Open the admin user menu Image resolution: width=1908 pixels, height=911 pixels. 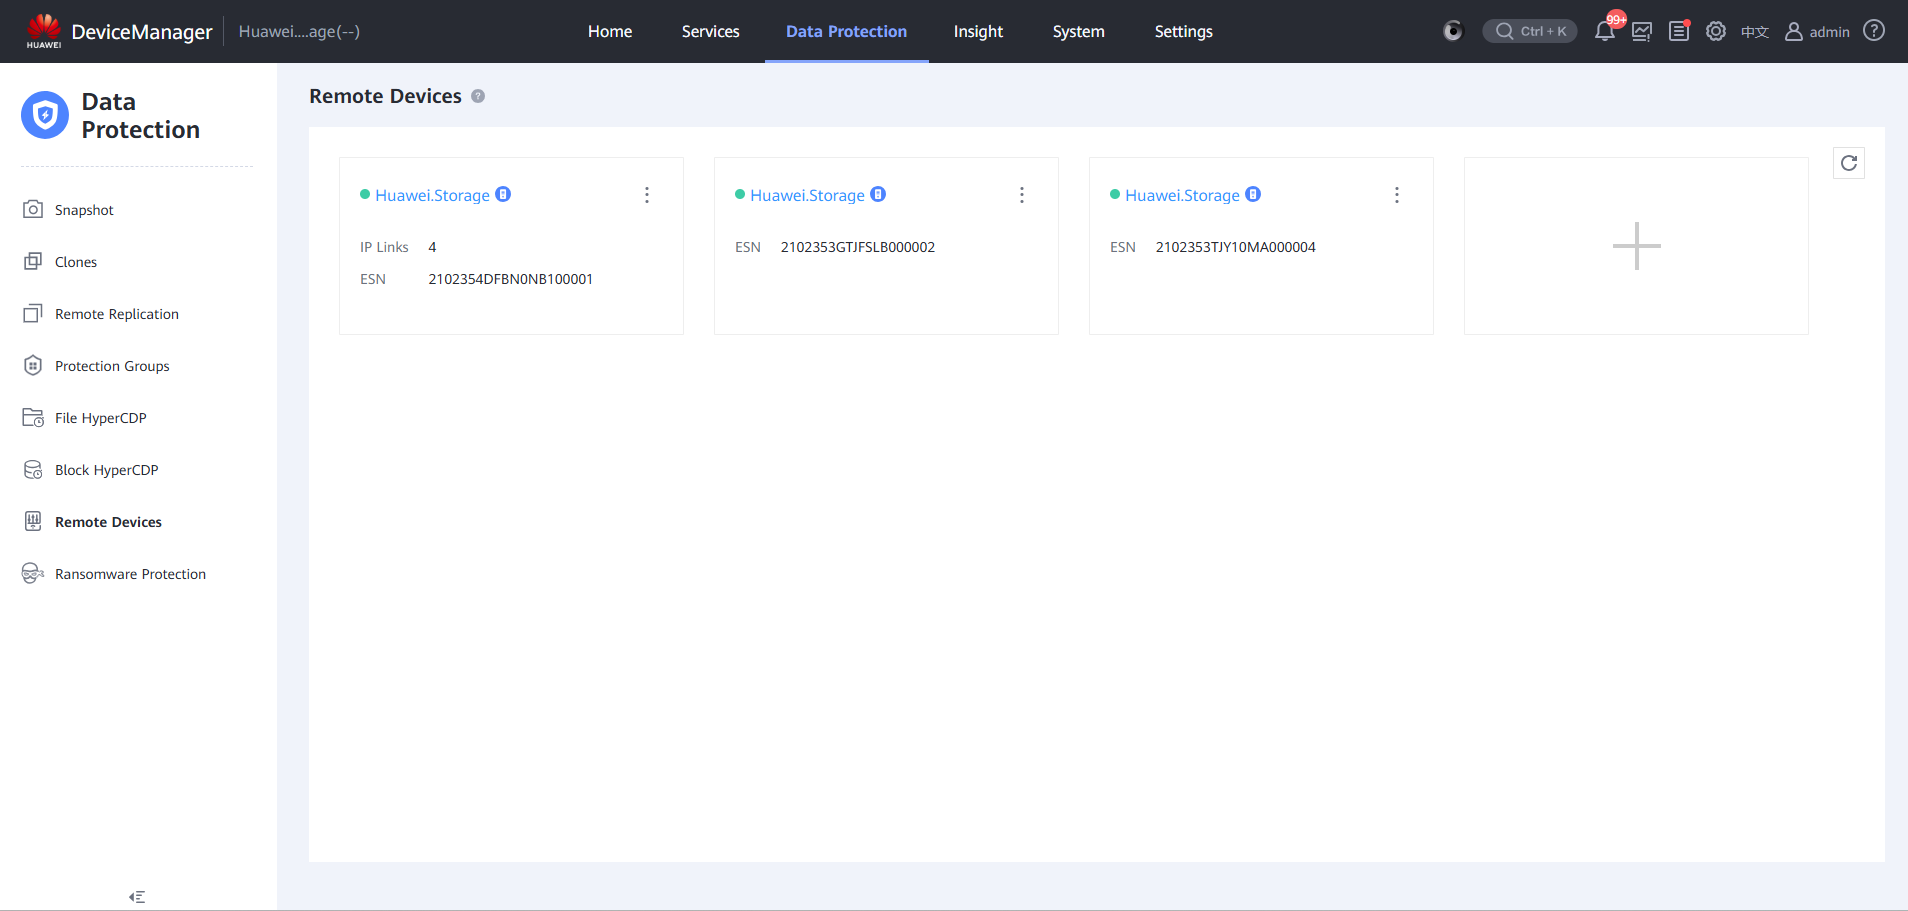[1818, 32]
